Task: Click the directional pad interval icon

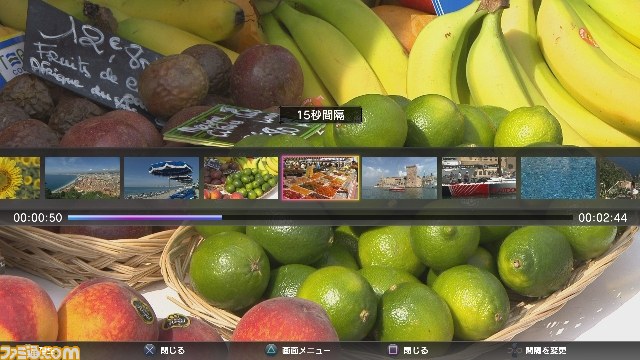Action: tap(514, 350)
